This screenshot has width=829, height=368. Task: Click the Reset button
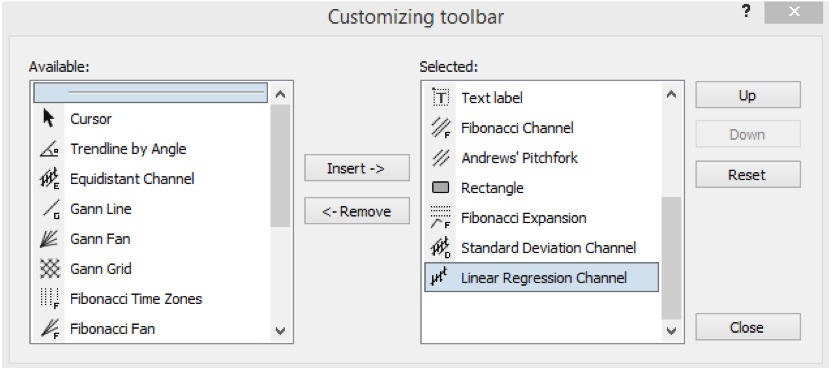click(x=748, y=174)
